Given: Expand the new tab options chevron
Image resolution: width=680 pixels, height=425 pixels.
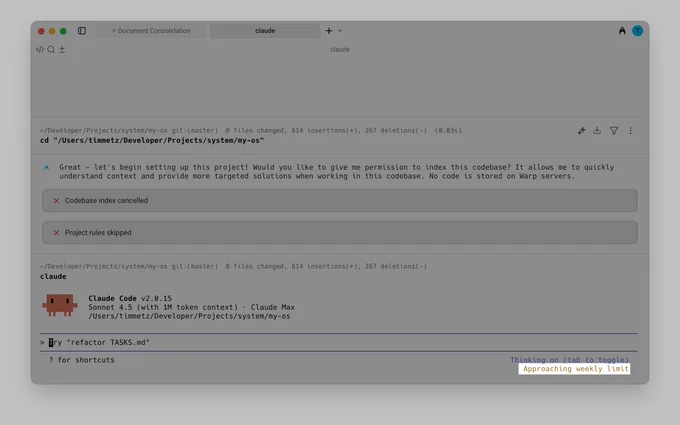Looking at the screenshot, I should coord(340,31).
